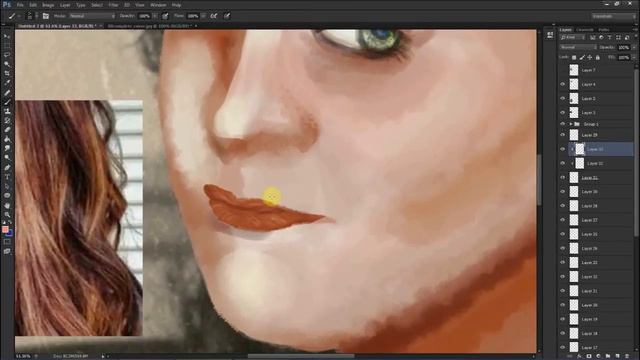Open the workspace switcher dropdown

click(613, 16)
